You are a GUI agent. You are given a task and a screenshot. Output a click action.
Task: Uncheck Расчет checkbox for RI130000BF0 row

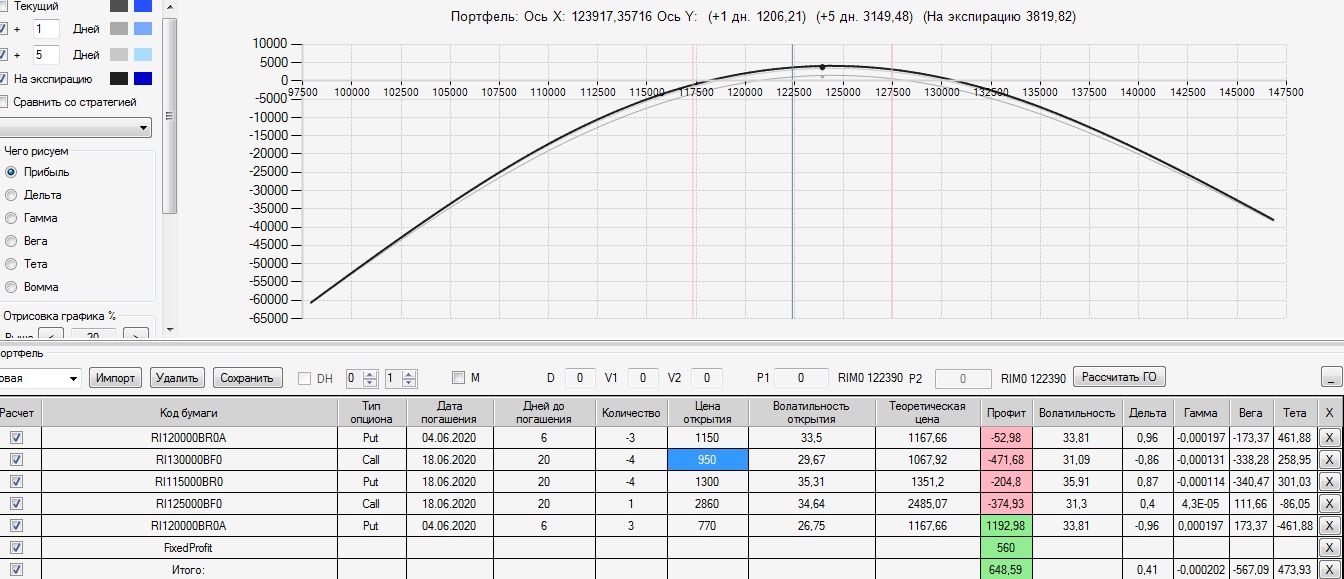16,460
